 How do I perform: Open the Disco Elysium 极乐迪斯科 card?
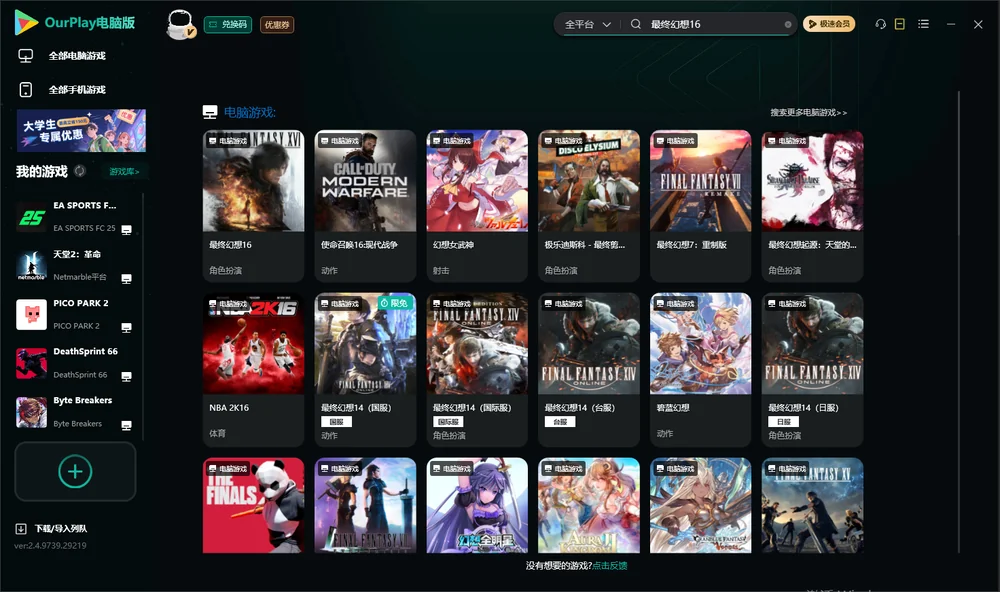coord(589,205)
